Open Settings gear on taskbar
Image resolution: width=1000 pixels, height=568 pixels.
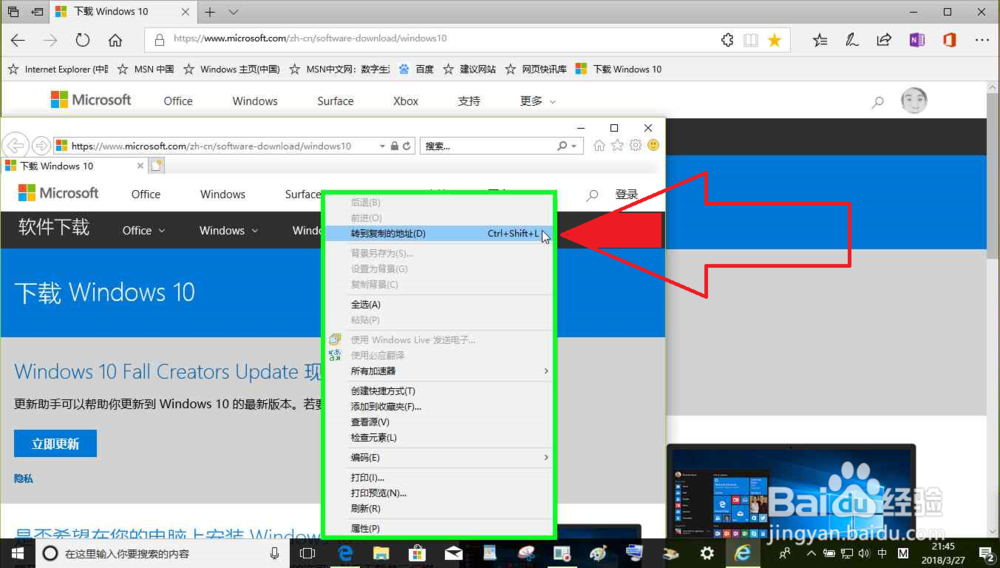click(707, 553)
